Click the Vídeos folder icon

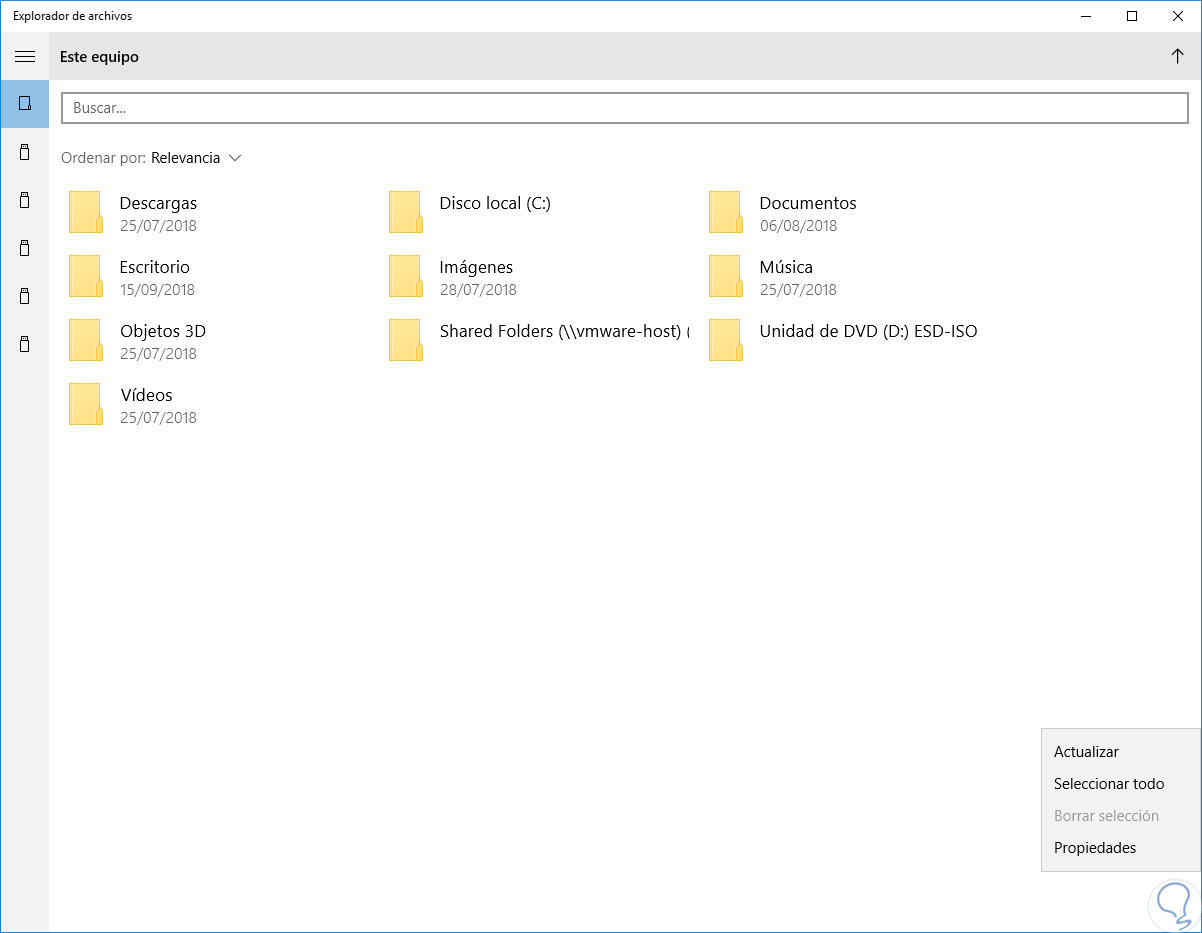pyautogui.click(x=85, y=404)
